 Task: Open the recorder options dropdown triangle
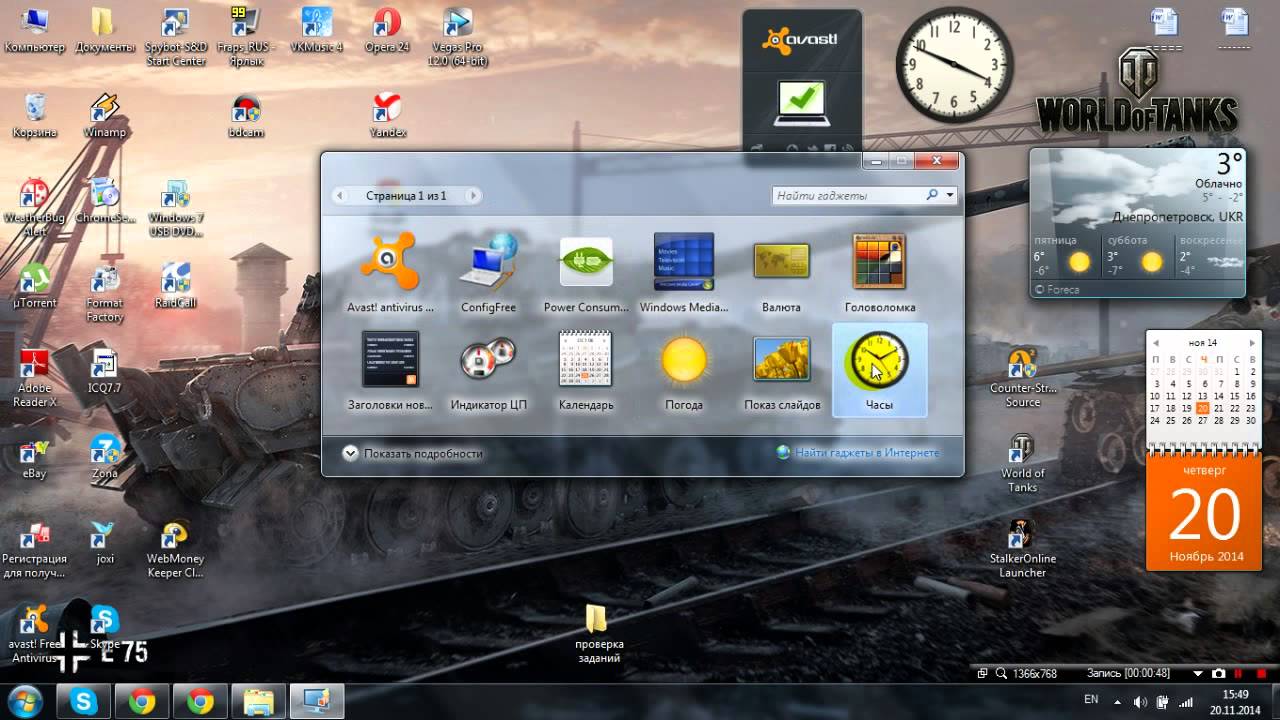(1198, 674)
